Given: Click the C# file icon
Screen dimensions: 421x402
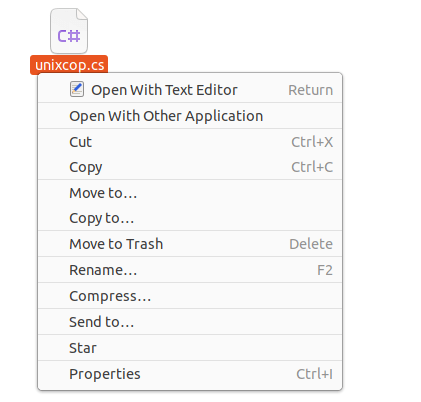Looking at the screenshot, I should pyautogui.click(x=69, y=31).
